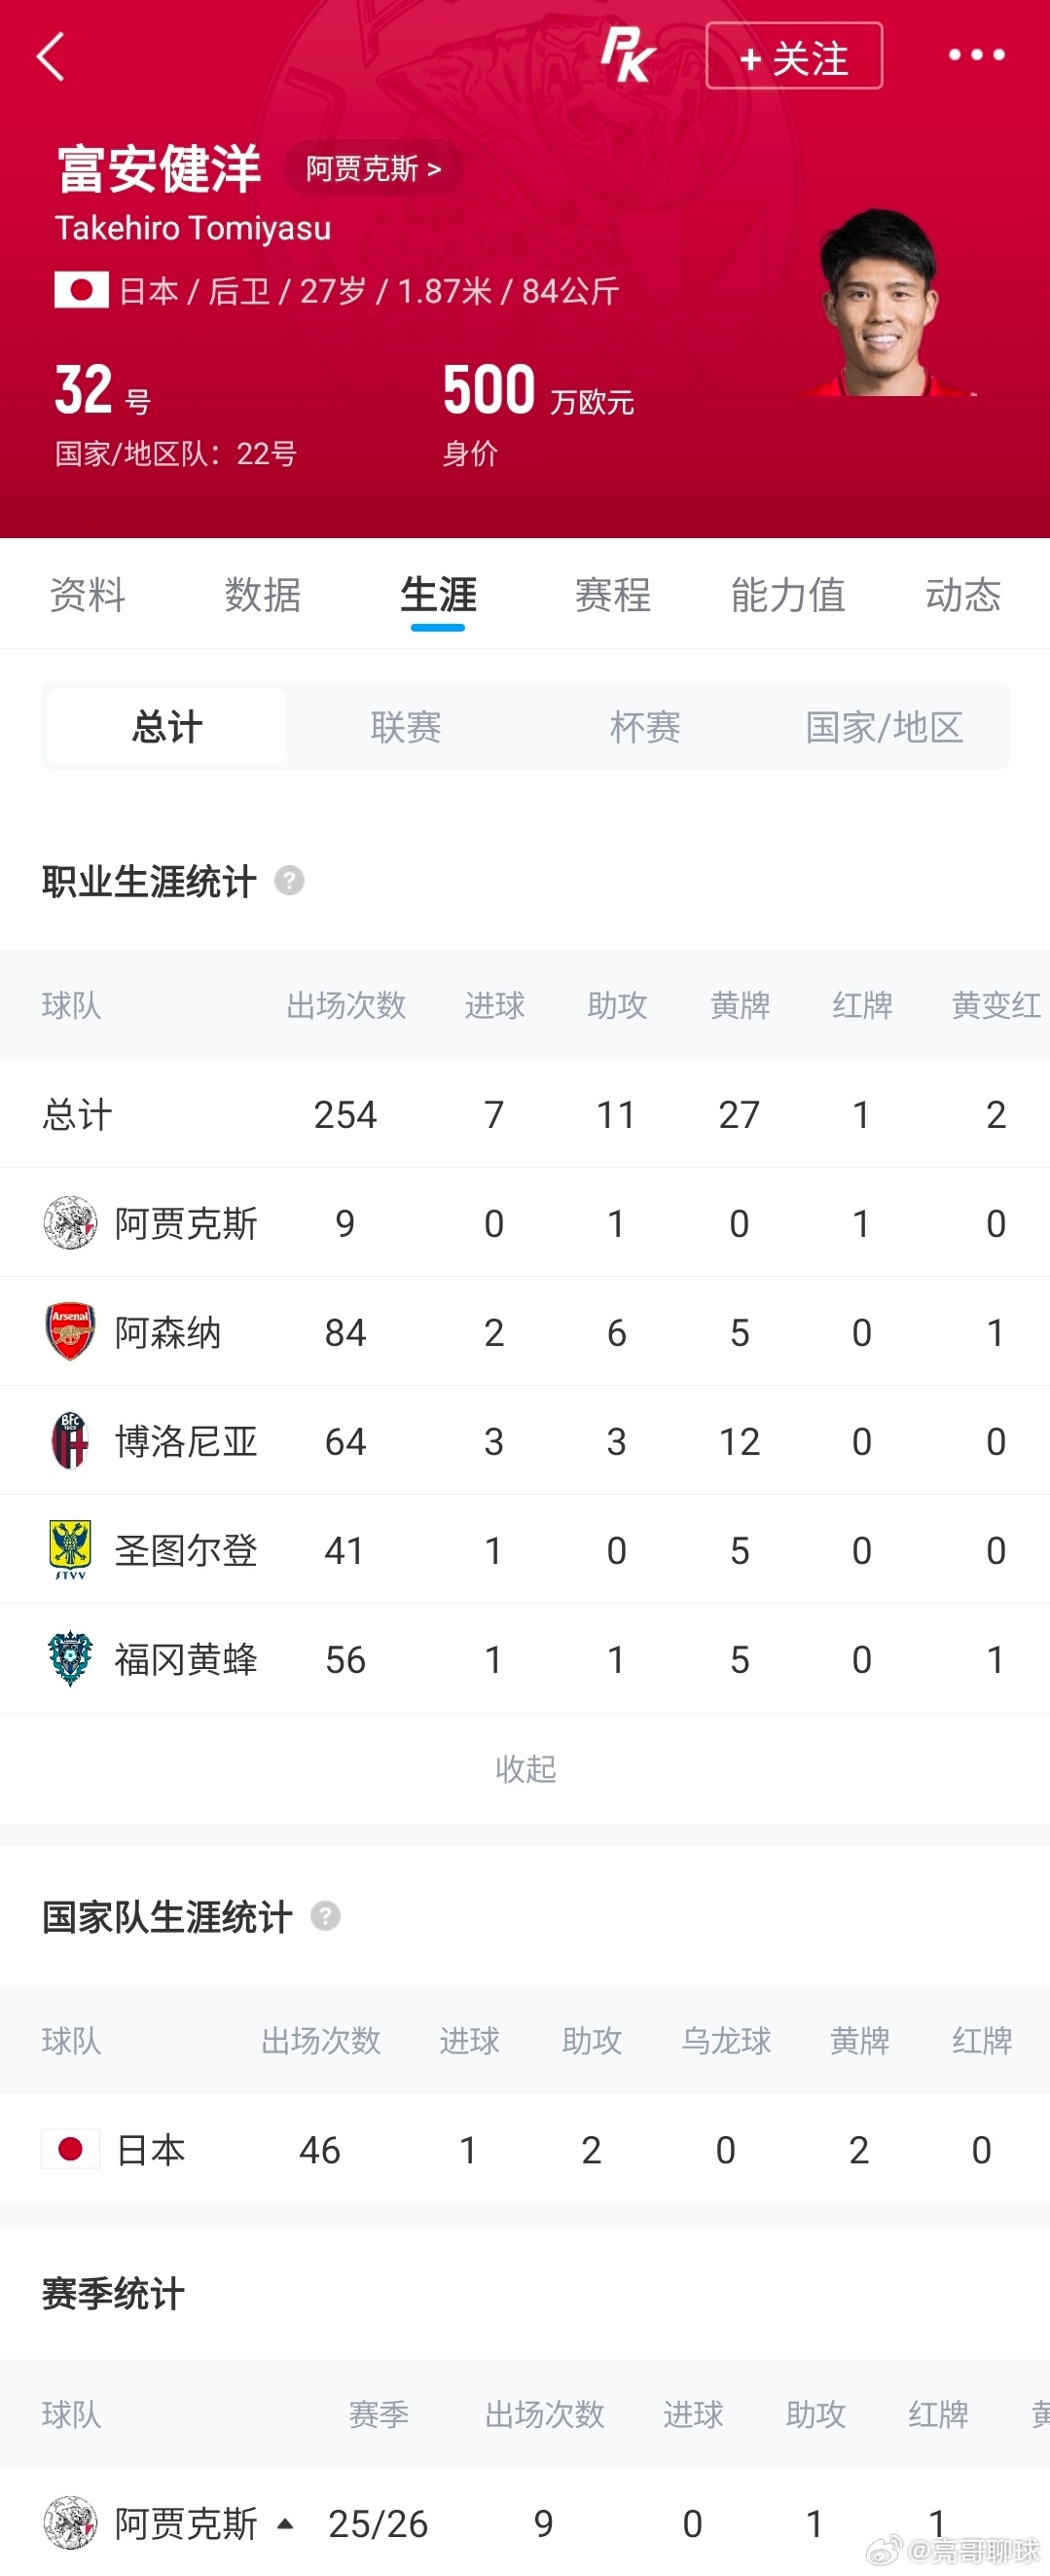
Task: Tap the back arrow icon
Action: click(x=51, y=56)
